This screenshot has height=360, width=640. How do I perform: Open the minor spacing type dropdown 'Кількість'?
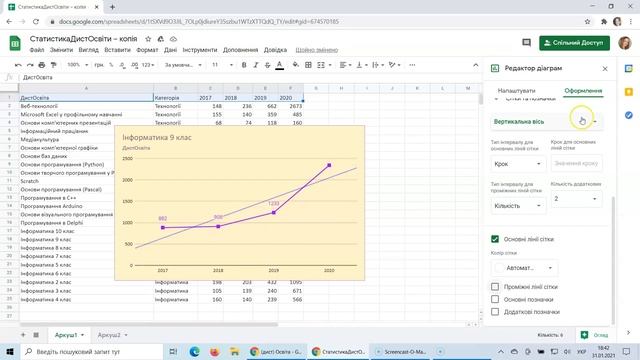(x=518, y=206)
